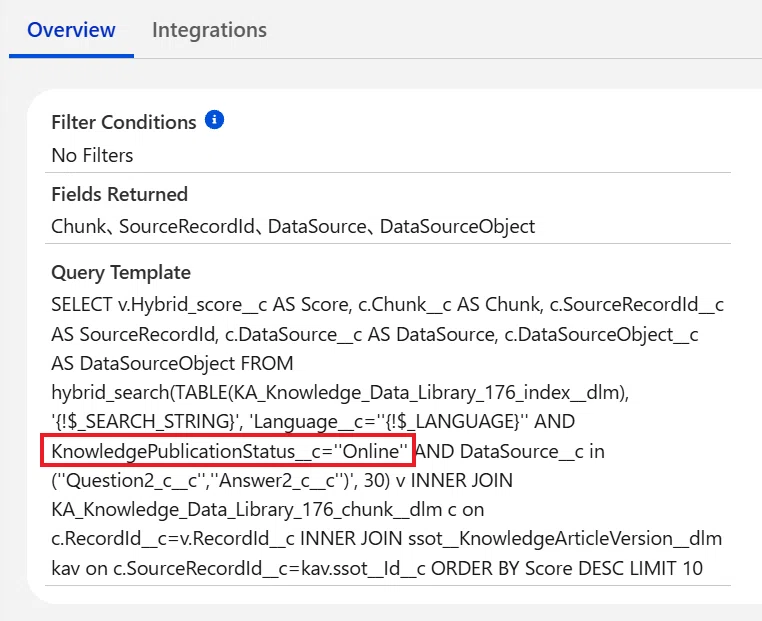The width and height of the screenshot is (762, 621).
Task: Click the line 'AS DataSourceObject FROM'
Action: coord(172,363)
